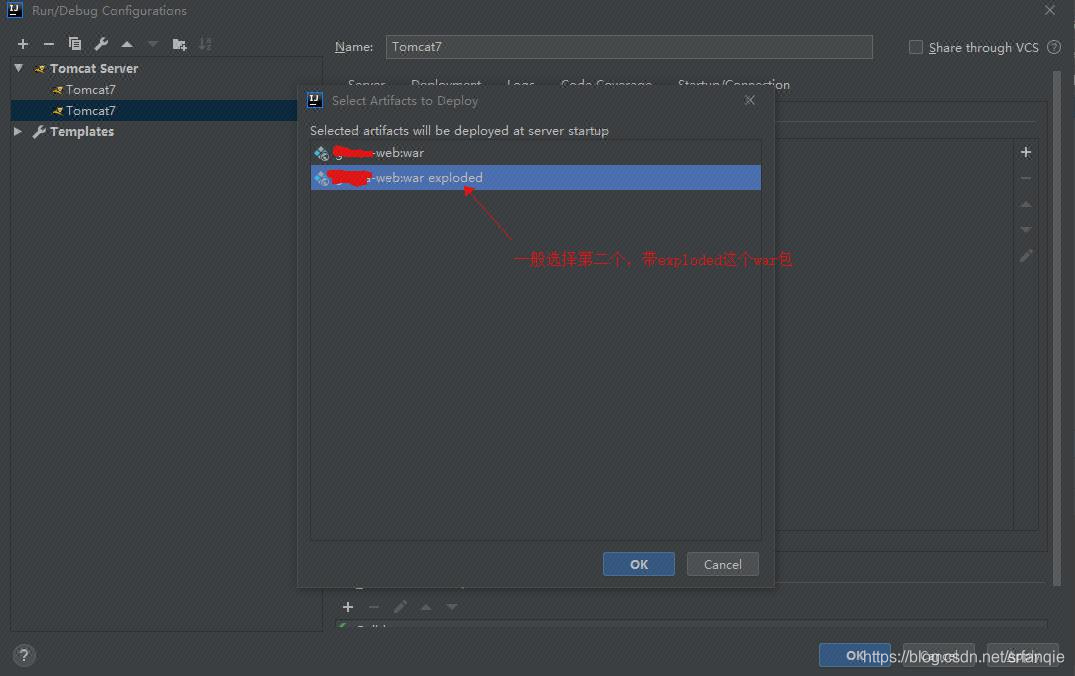The height and width of the screenshot is (676, 1075).
Task: Expand the Templates tree node
Action: 18,131
